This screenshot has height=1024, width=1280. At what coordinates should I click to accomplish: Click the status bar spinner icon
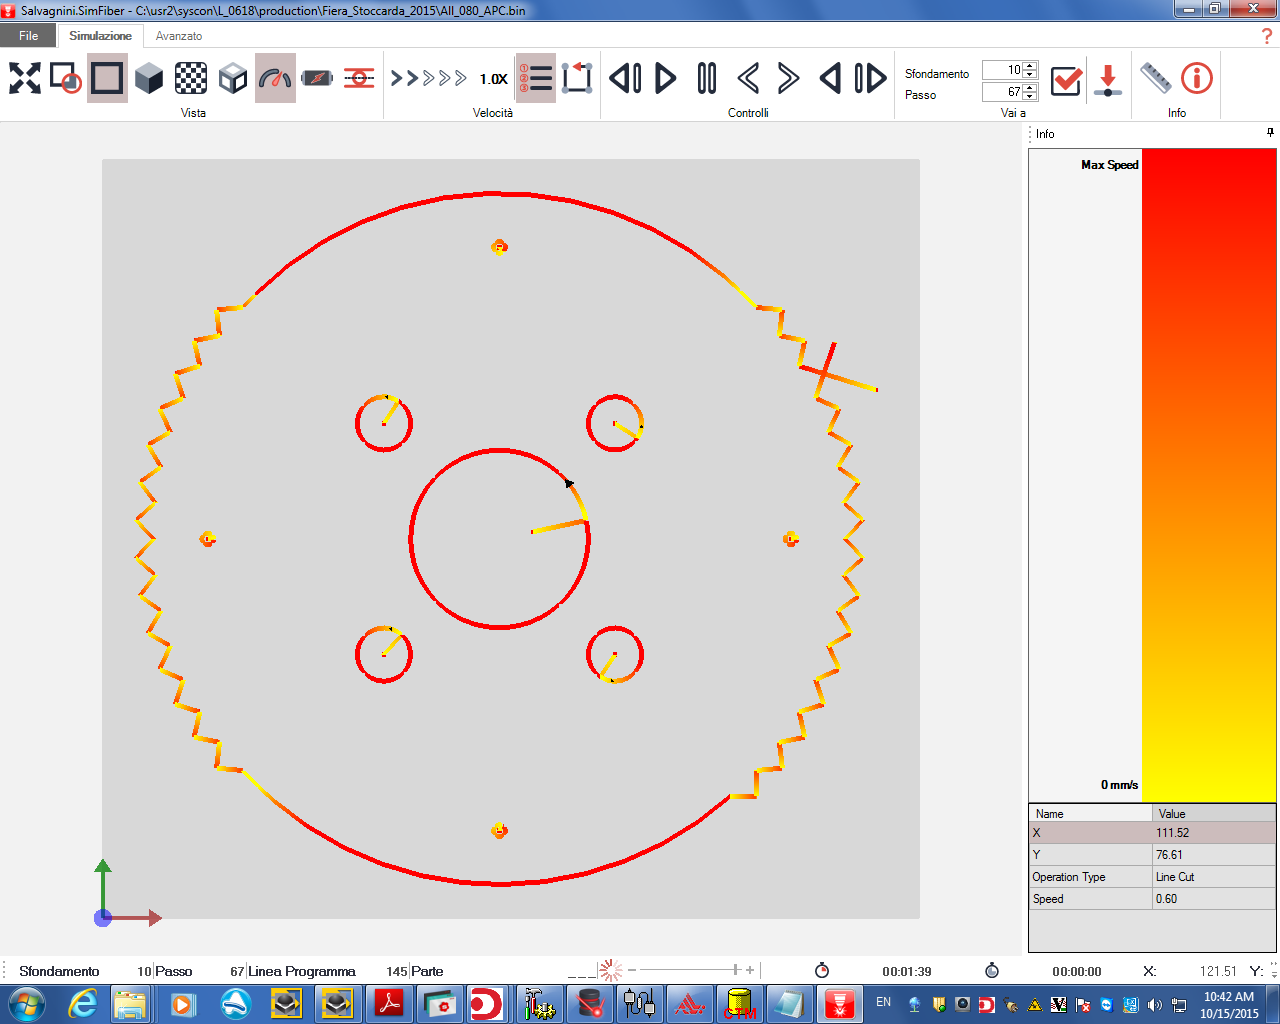[611, 970]
